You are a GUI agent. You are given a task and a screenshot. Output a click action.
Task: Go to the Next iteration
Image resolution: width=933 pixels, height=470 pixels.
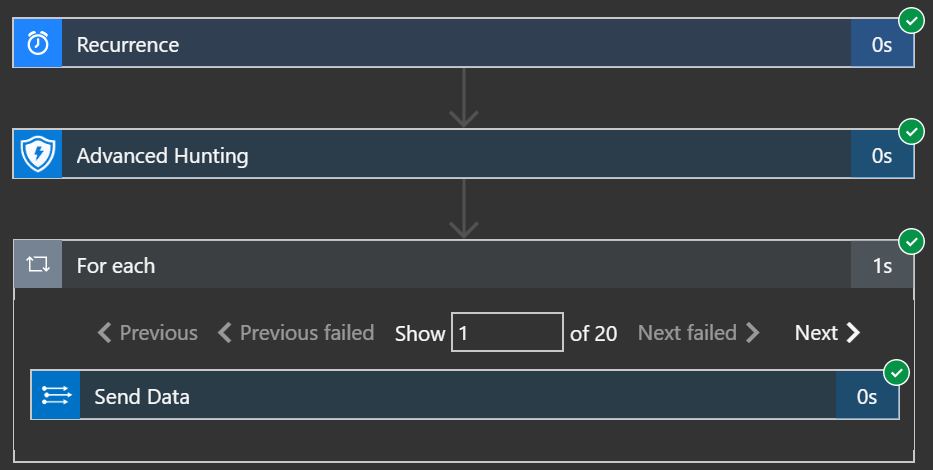[x=827, y=333]
